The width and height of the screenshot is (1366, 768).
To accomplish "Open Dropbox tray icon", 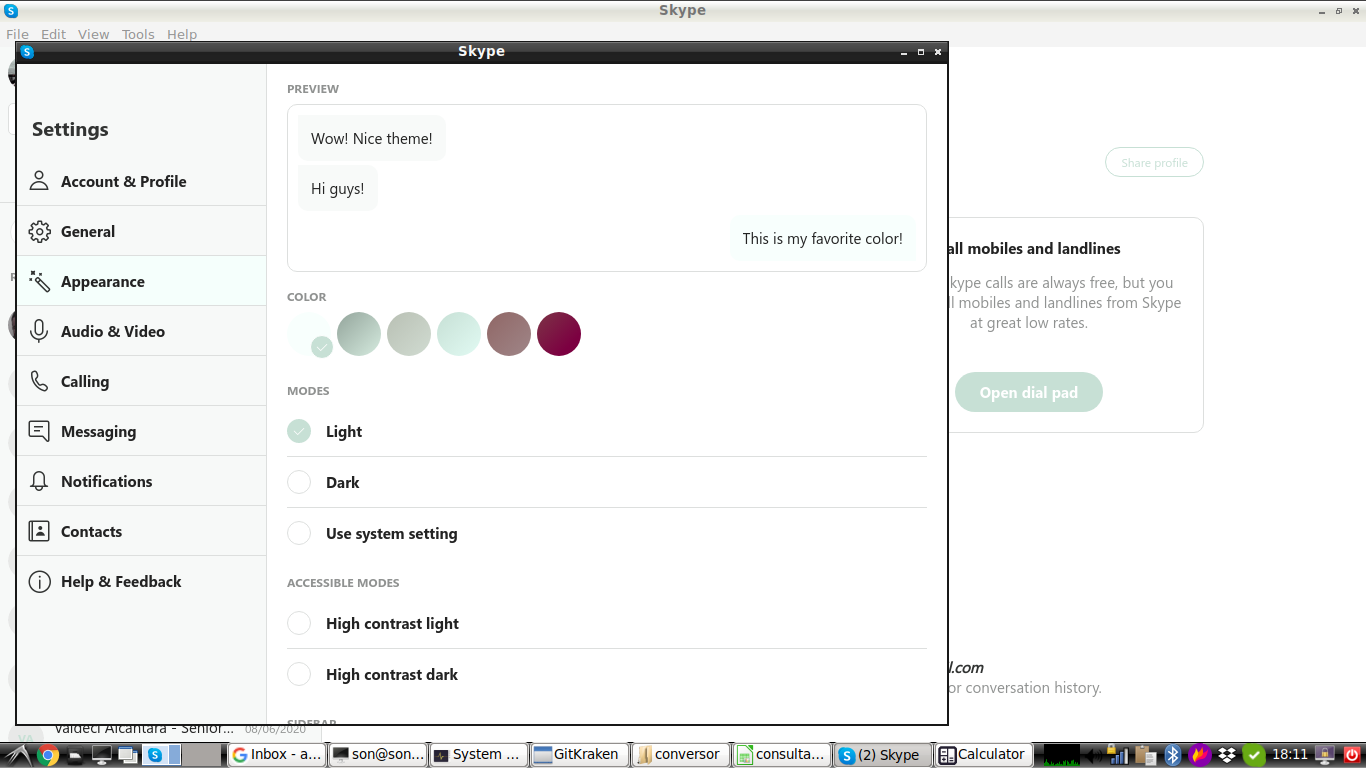I will click(1227, 755).
